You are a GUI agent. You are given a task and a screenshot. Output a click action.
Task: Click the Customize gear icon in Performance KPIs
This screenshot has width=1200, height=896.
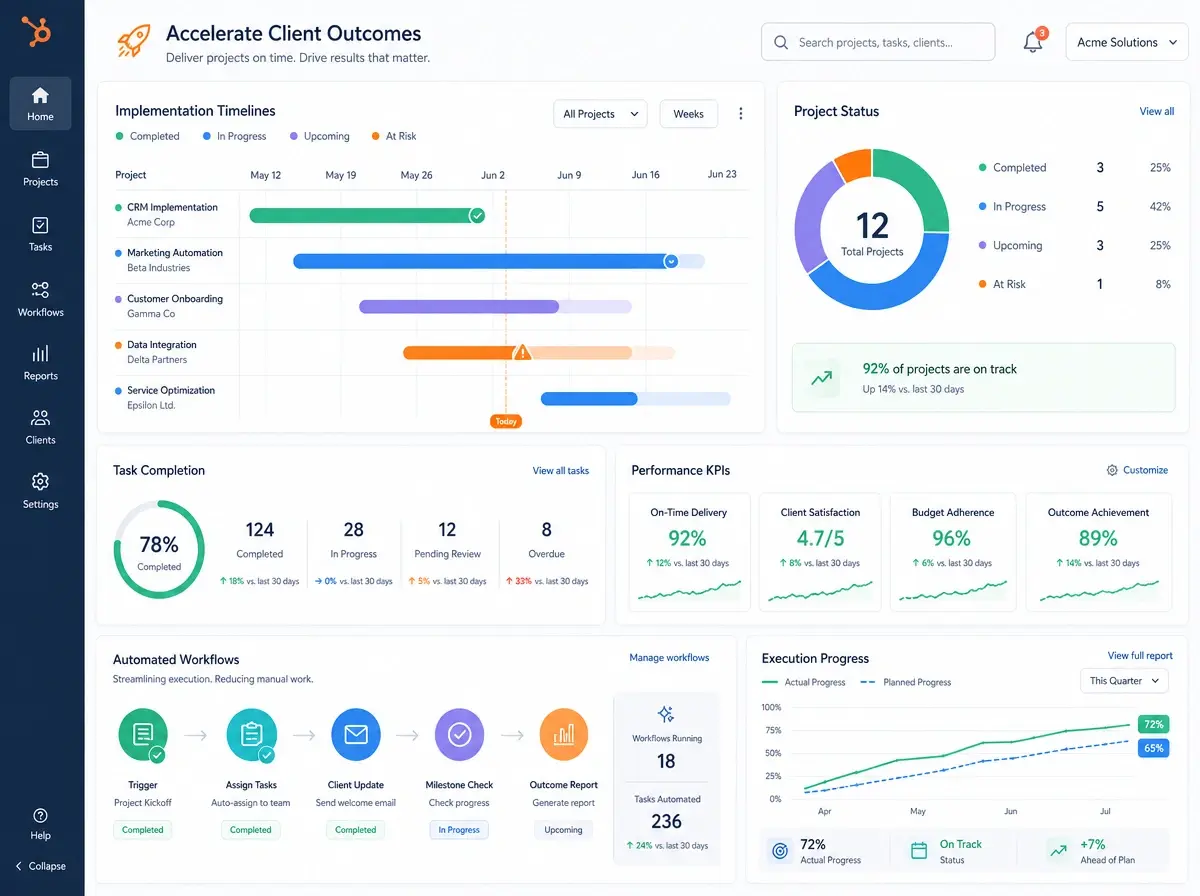(1112, 470)
